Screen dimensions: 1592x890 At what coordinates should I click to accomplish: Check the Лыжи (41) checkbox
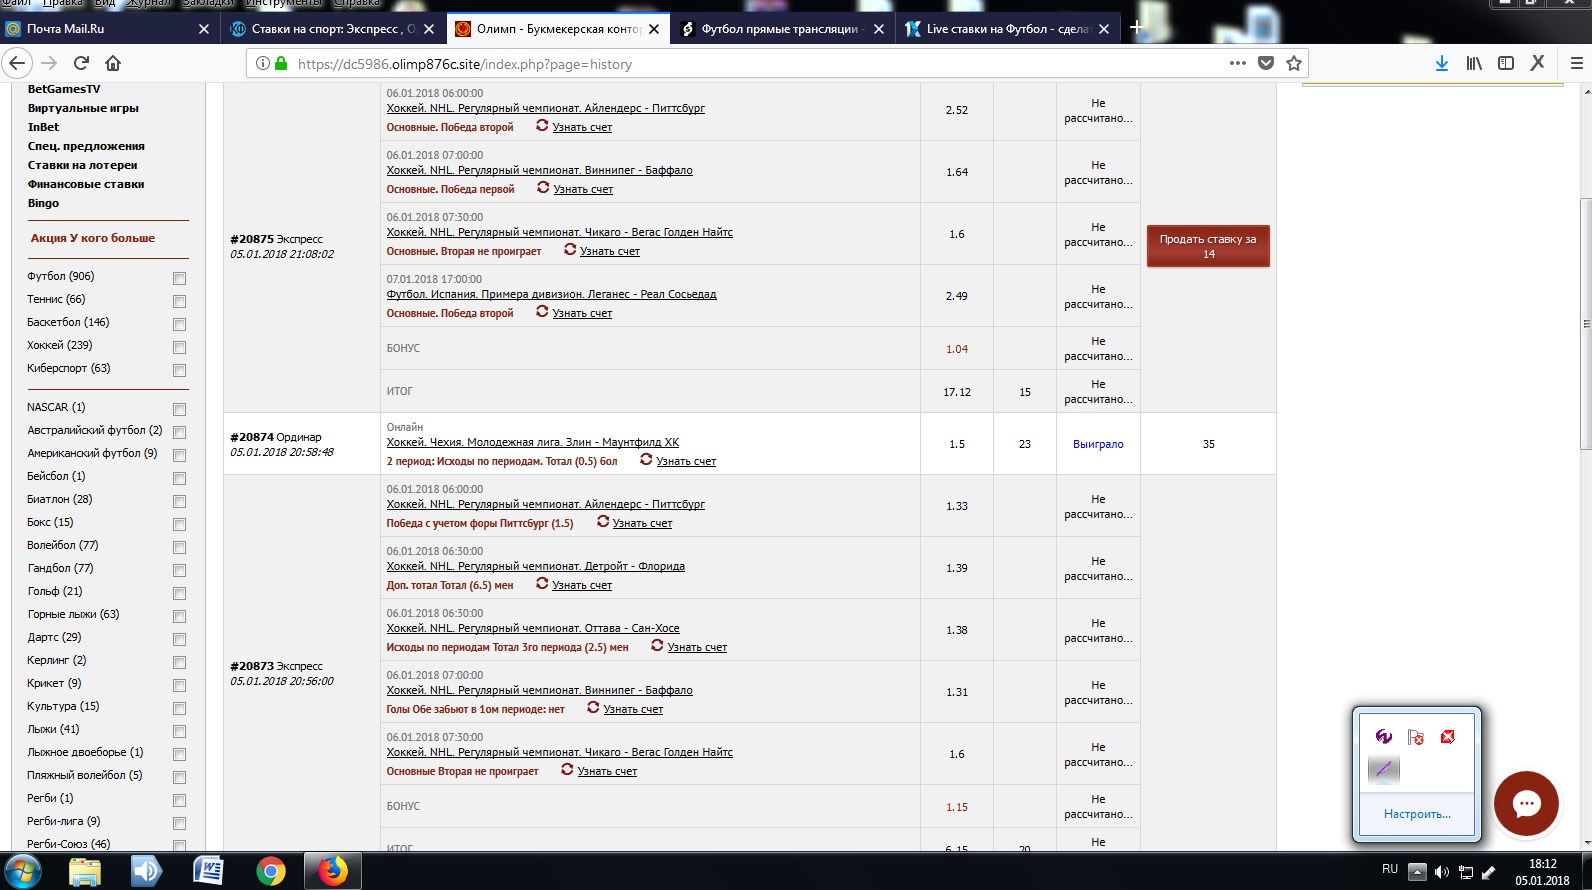179,731
